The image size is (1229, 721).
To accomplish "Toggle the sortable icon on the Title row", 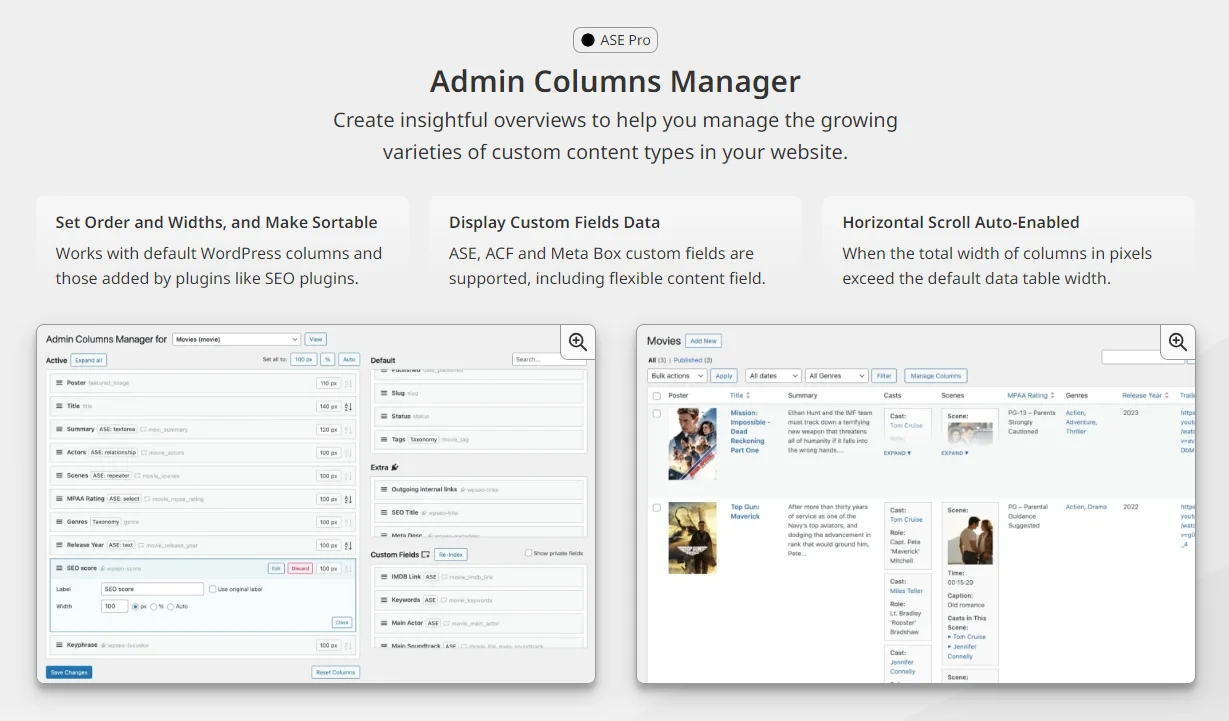I will [348, 406].
